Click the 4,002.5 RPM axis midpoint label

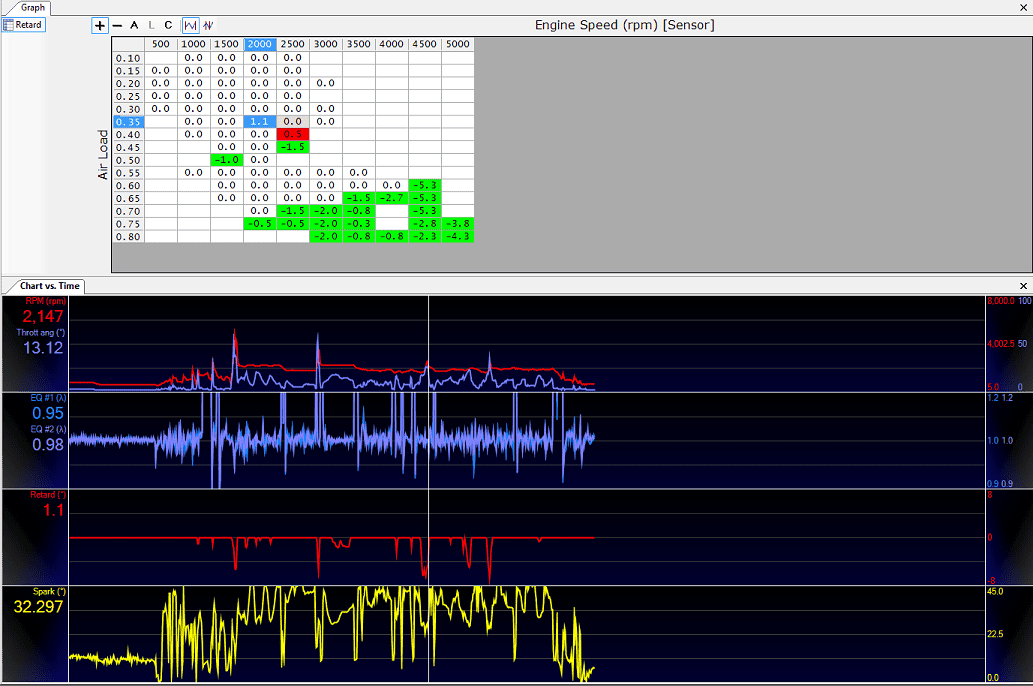(1000, 344)
